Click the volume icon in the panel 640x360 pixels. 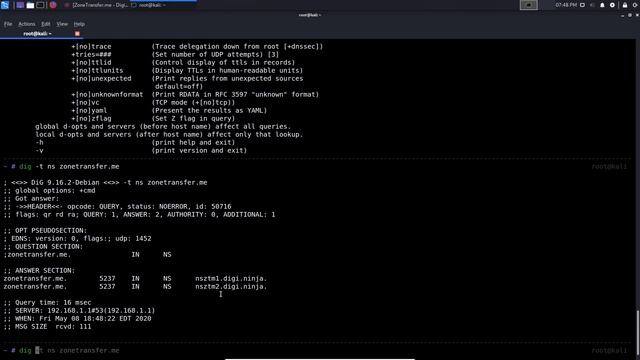click(593, 5)
